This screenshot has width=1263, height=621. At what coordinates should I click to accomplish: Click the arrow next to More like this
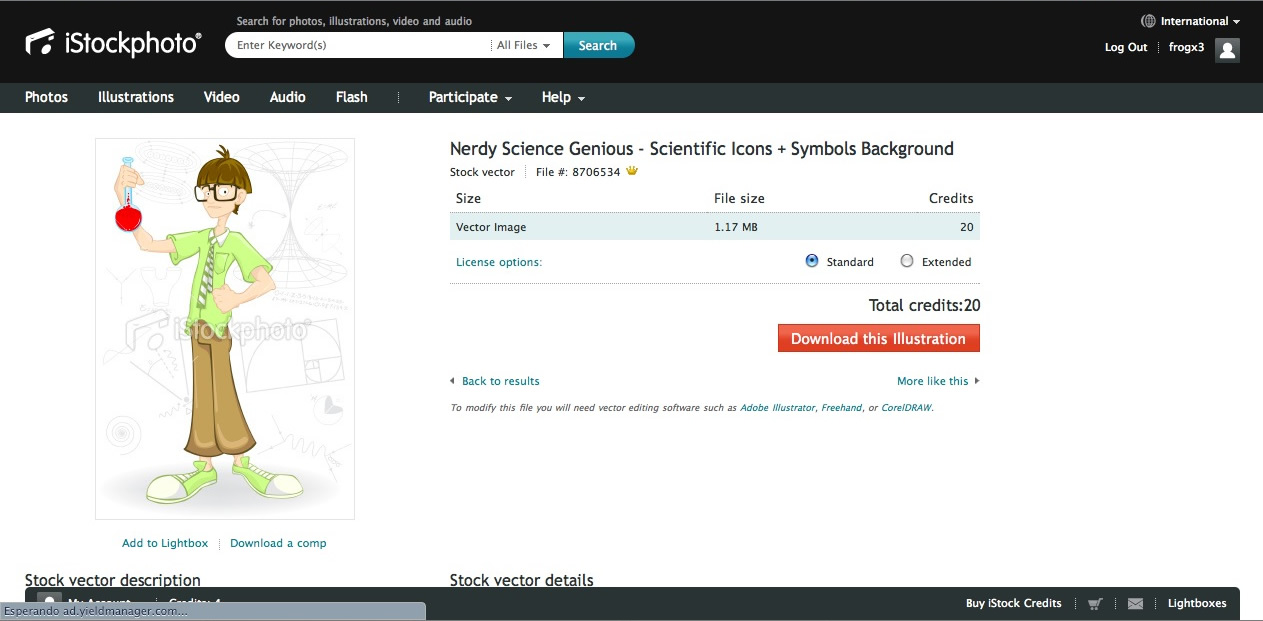977,381
